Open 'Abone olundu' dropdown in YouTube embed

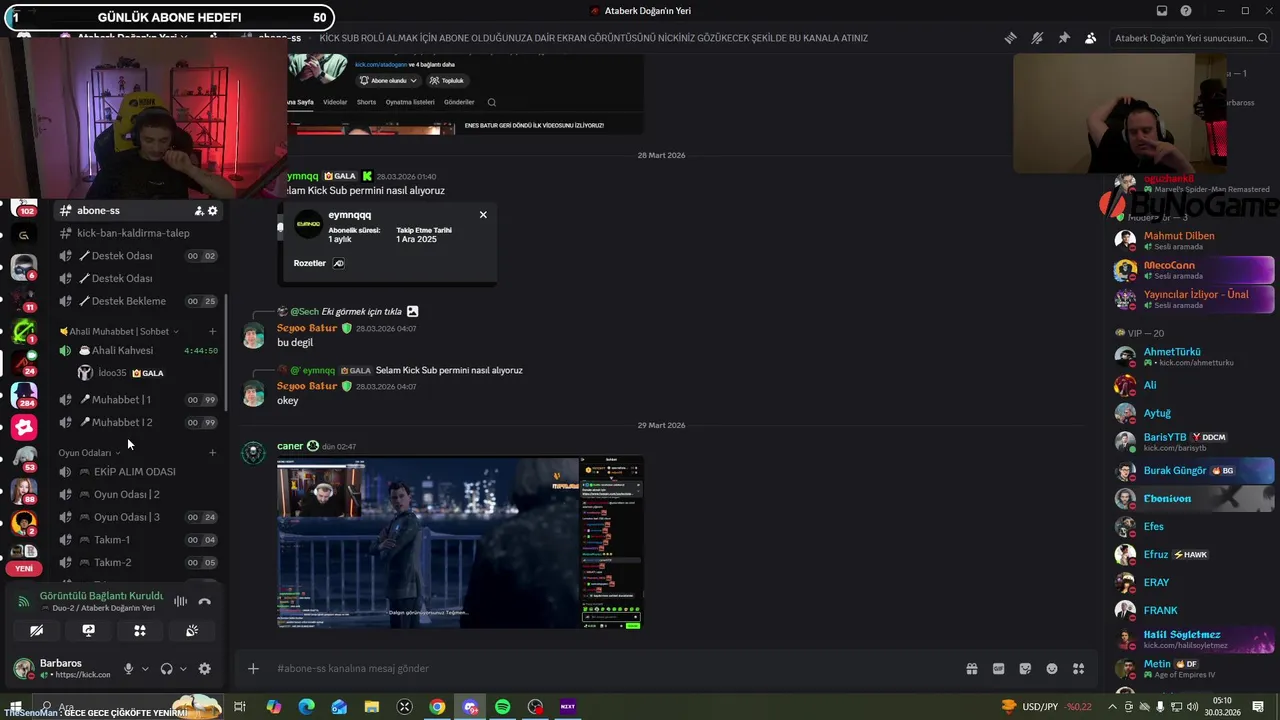389,81
